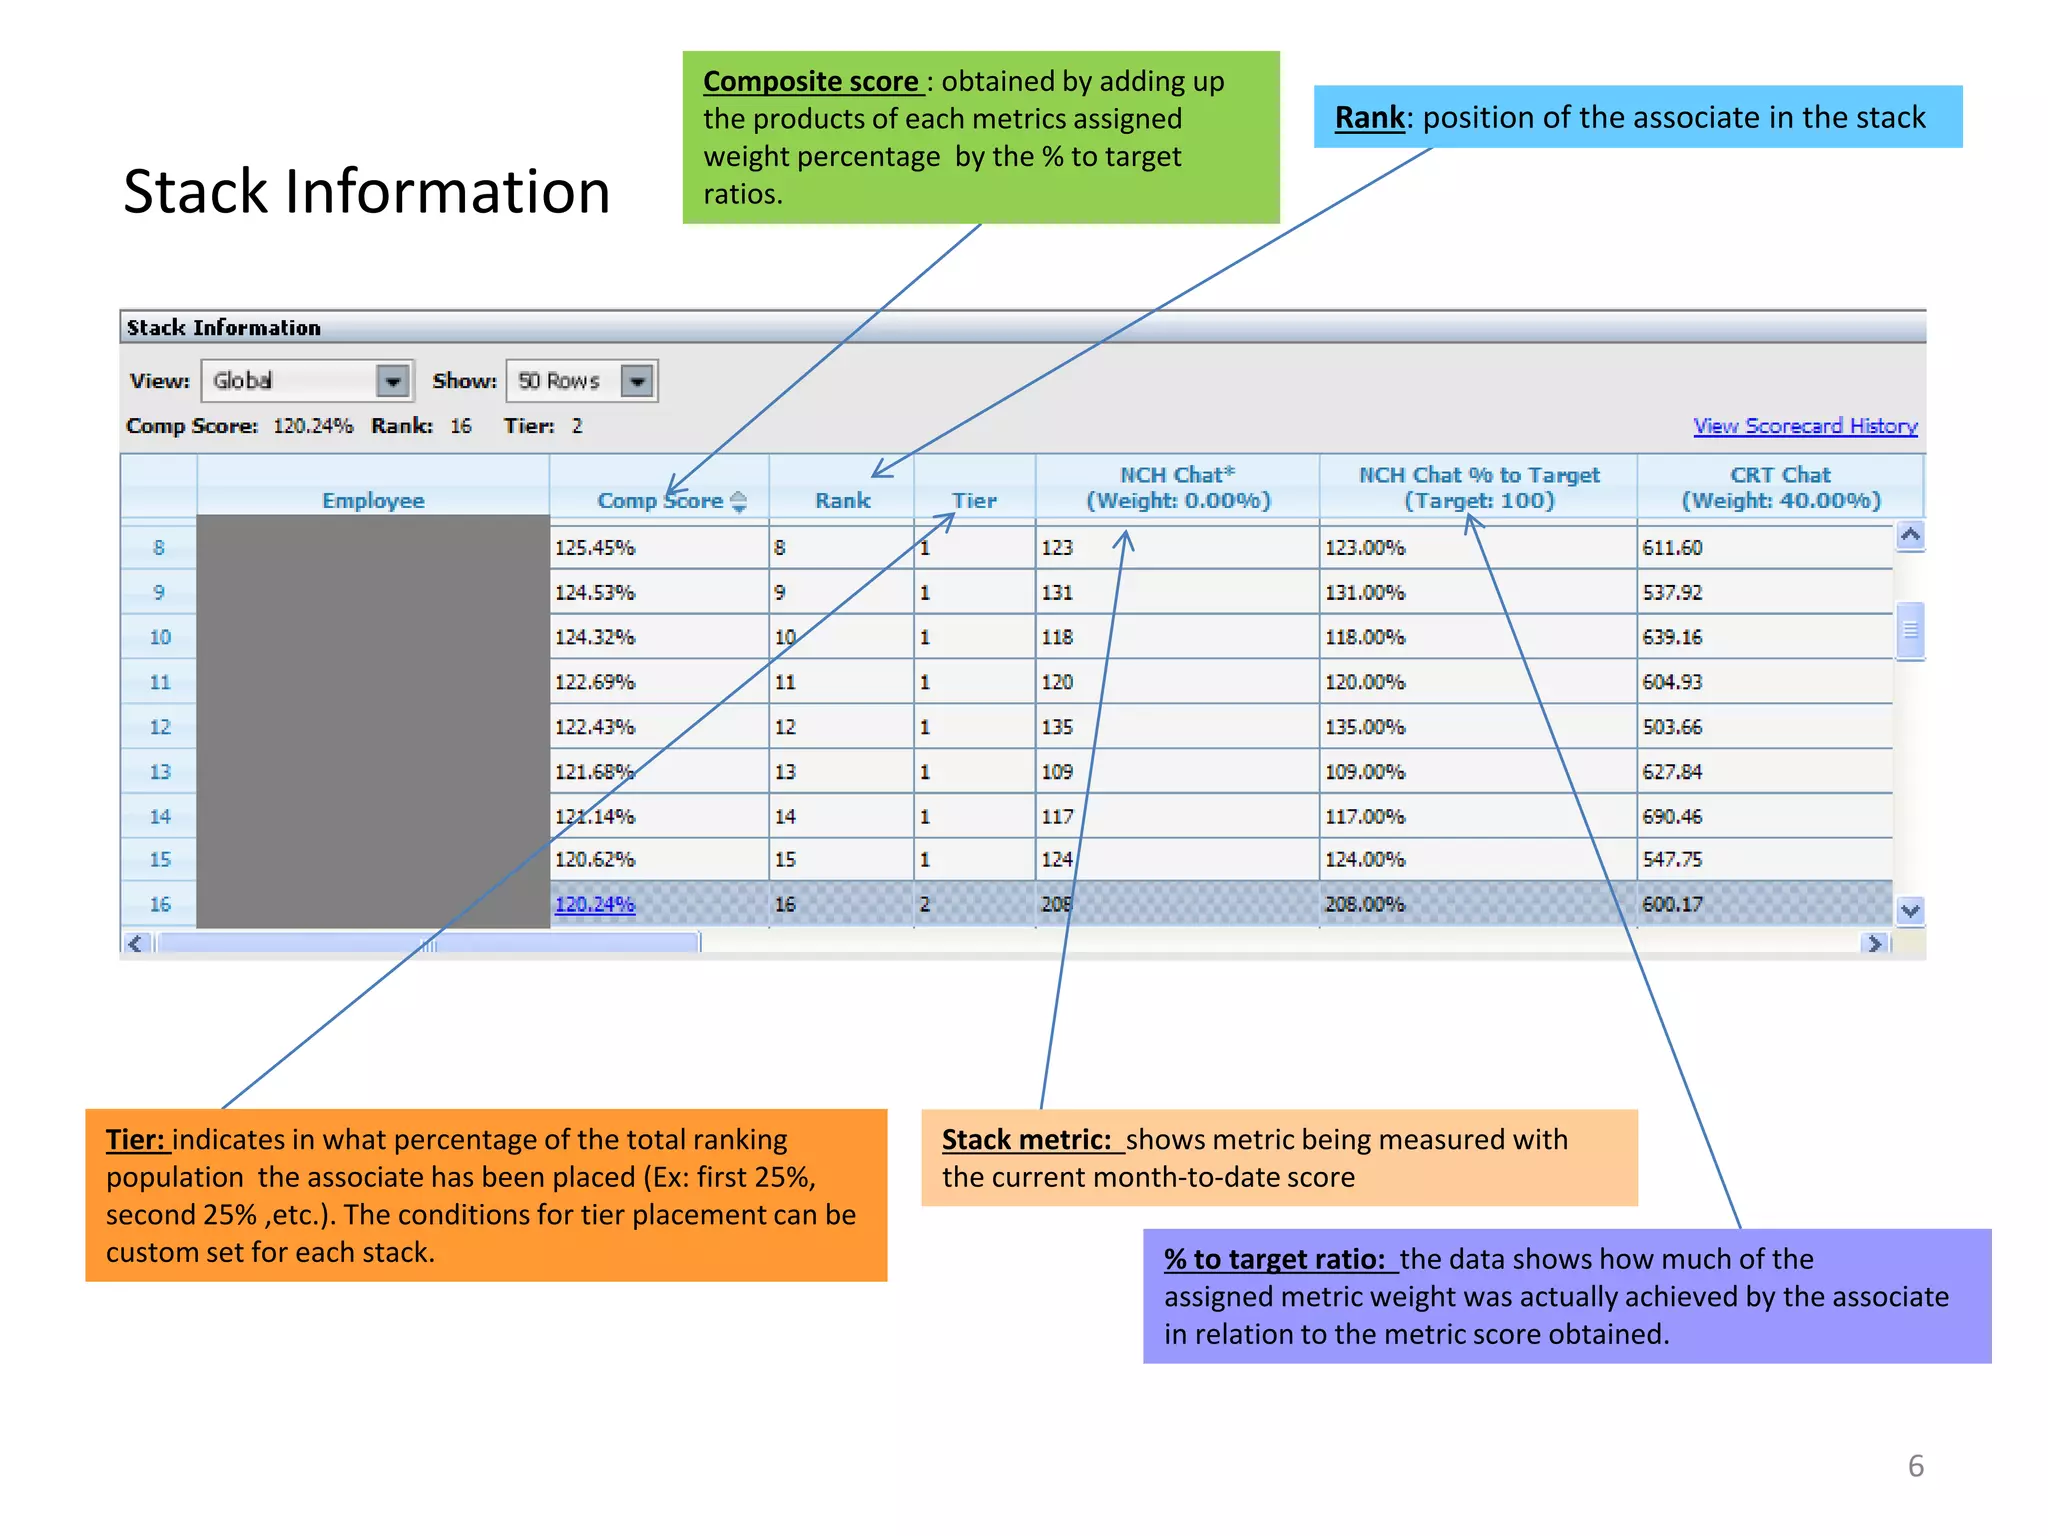
Task: Click the horizontal scrollbar thumb
Action: pos(428,943)
